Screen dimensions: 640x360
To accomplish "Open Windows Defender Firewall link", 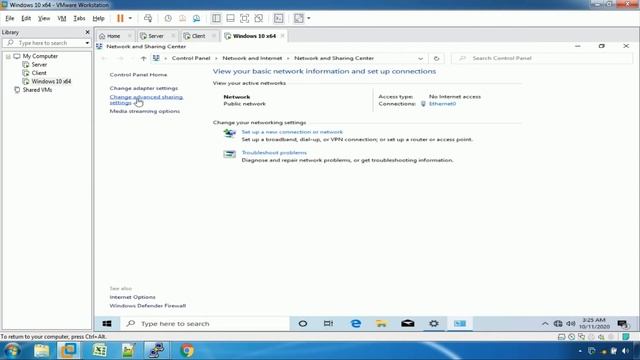I will (x=148, y=306).
